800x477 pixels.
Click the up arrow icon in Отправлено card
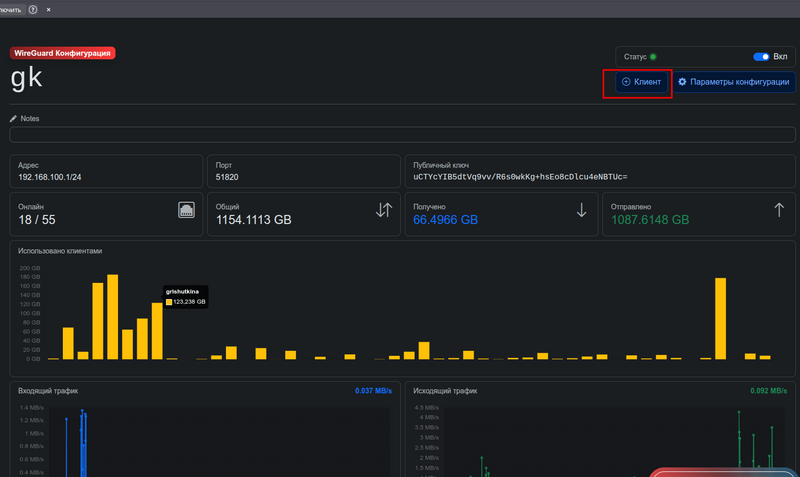779,210
